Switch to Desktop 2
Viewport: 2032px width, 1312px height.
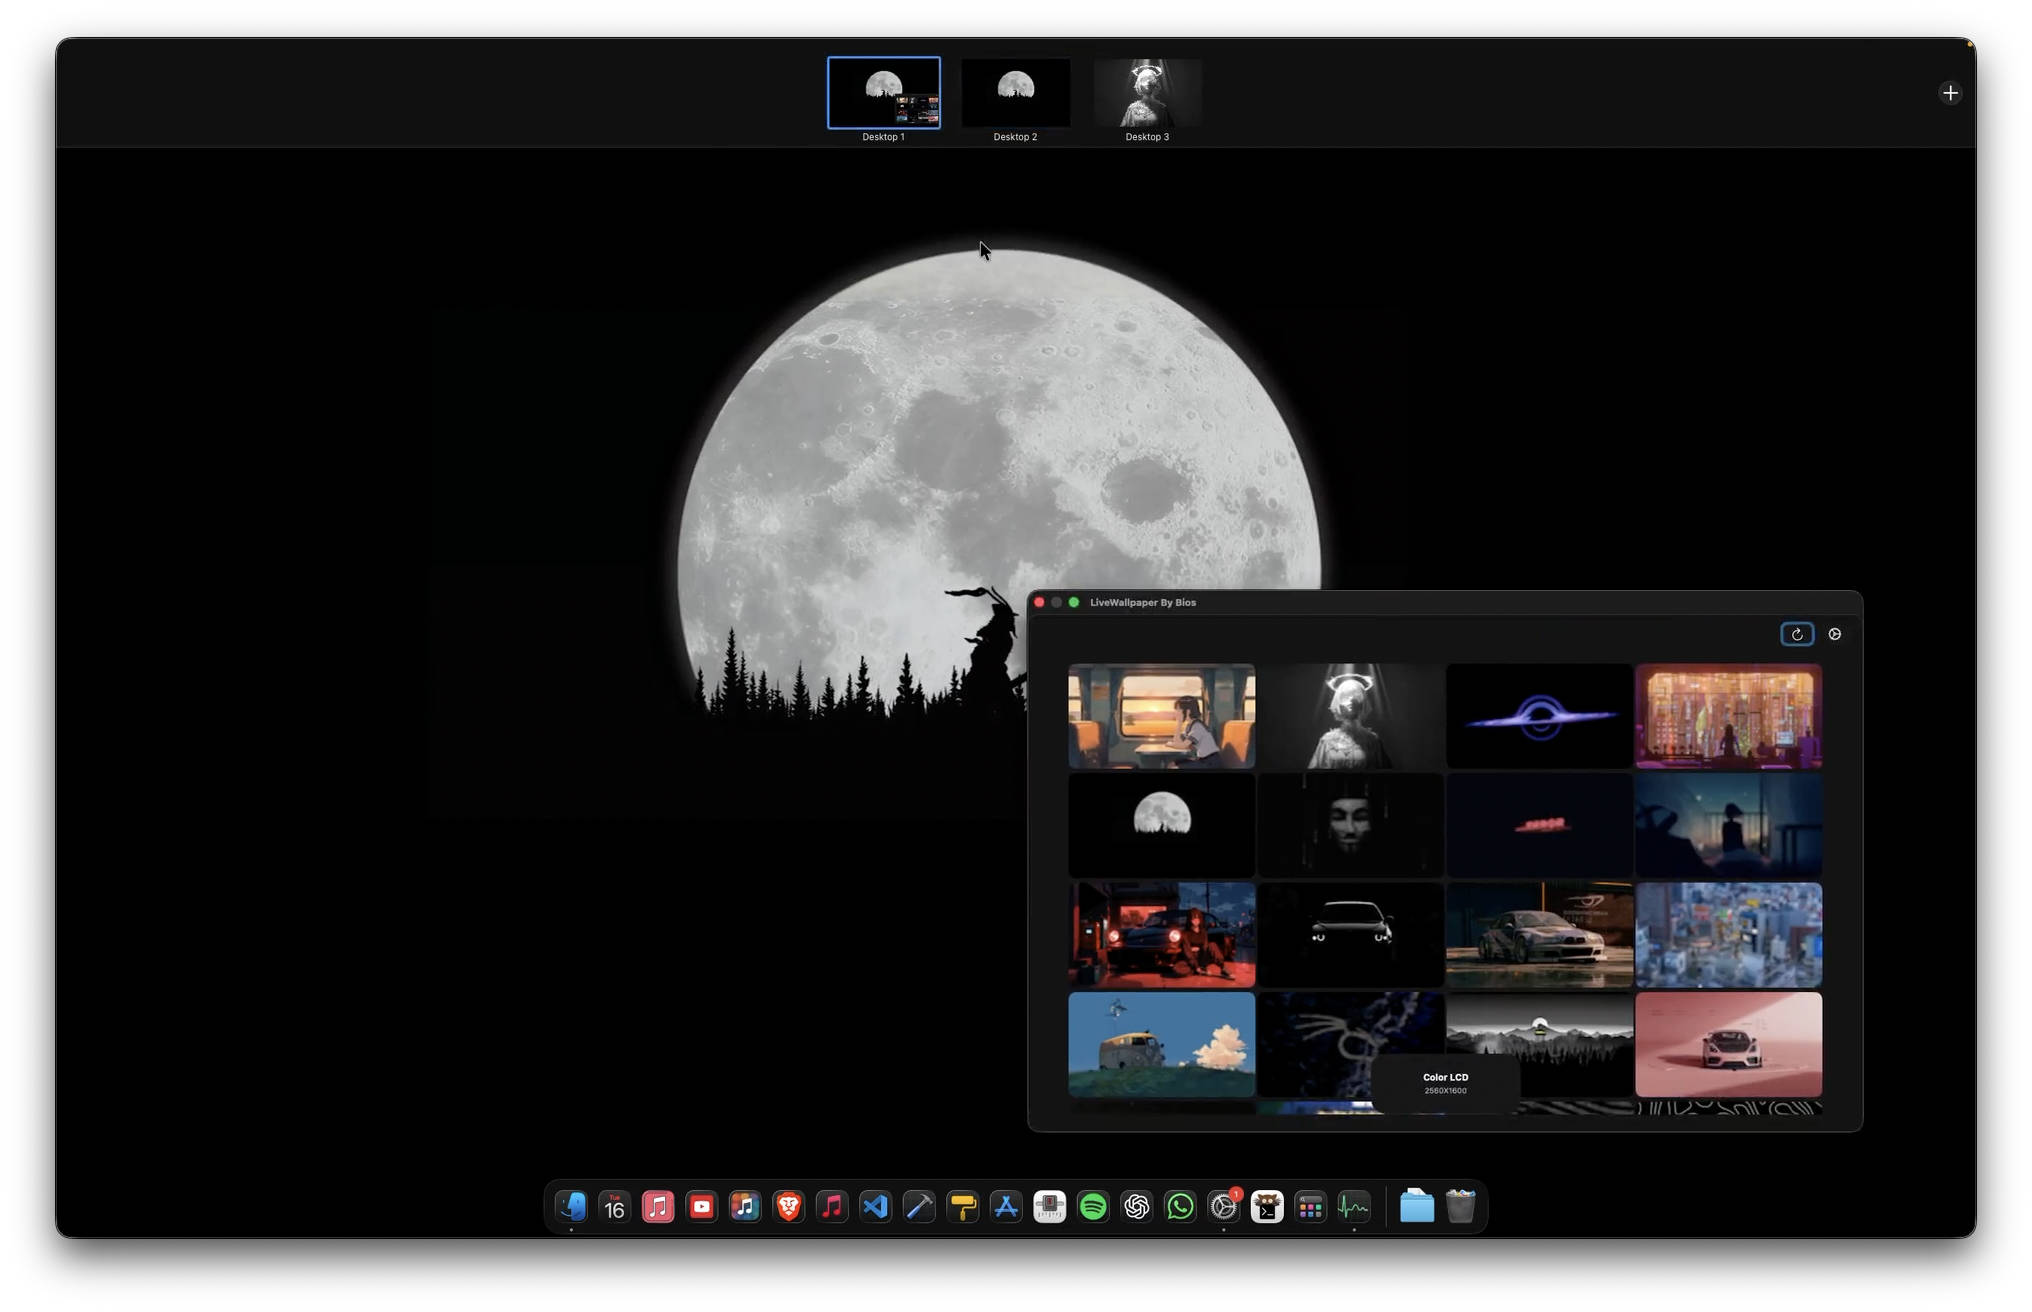pyautogui.click(x=1014, y=92)
